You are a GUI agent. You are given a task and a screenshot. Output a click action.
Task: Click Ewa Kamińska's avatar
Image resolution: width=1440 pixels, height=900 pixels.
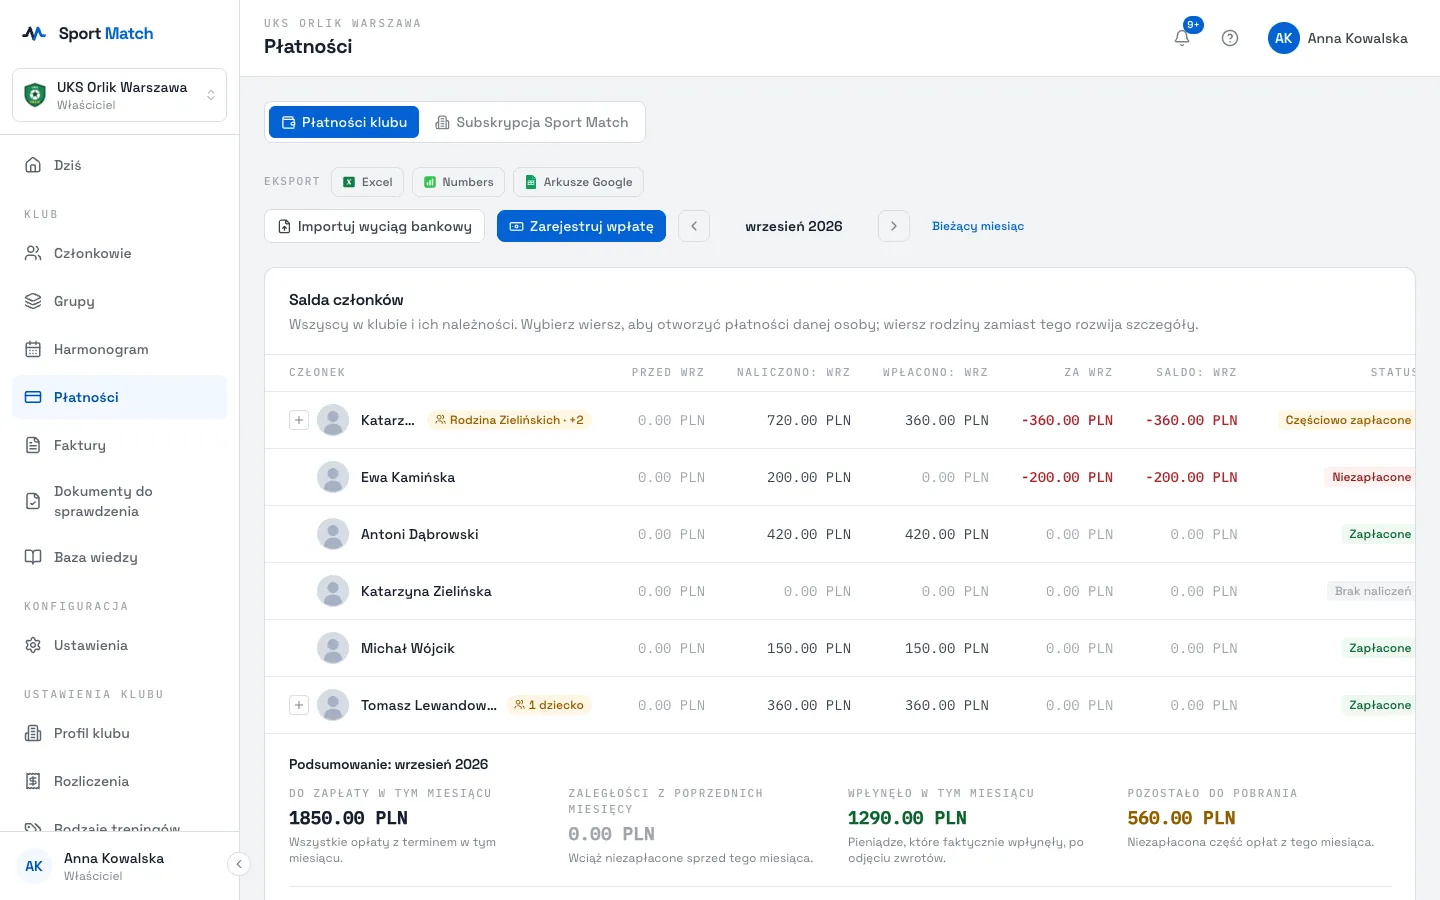click(x=333, y=477)
